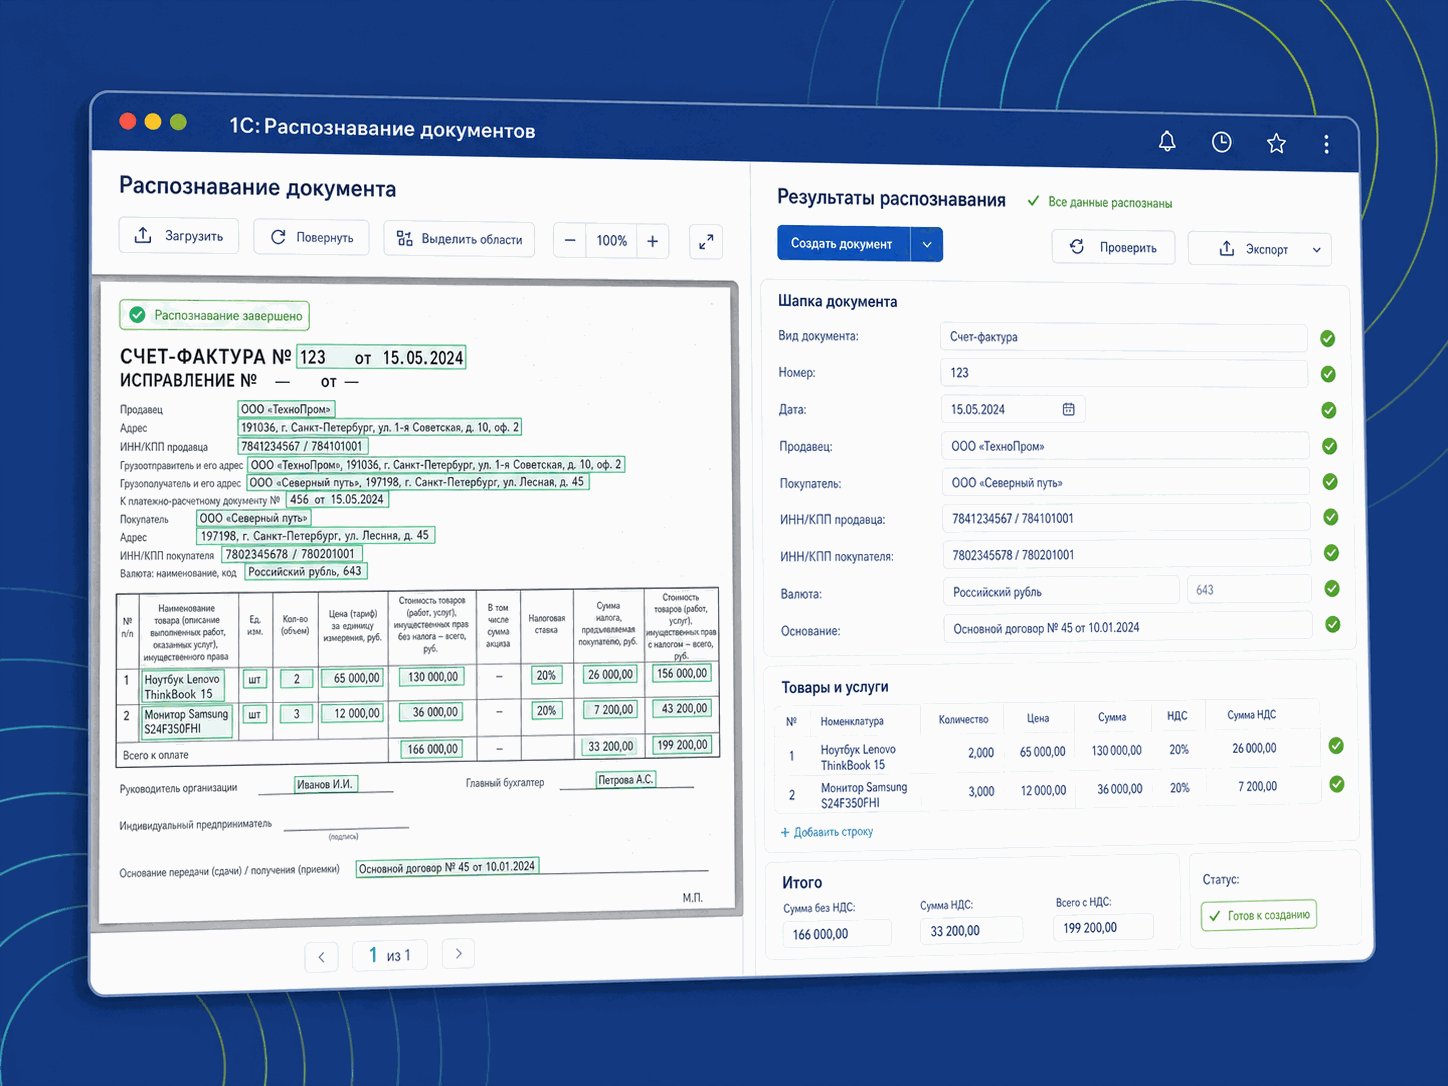Click quantity 2,000 in results table
Viewport: 1448px width, 1086px height.
click(x=981, y=753)
